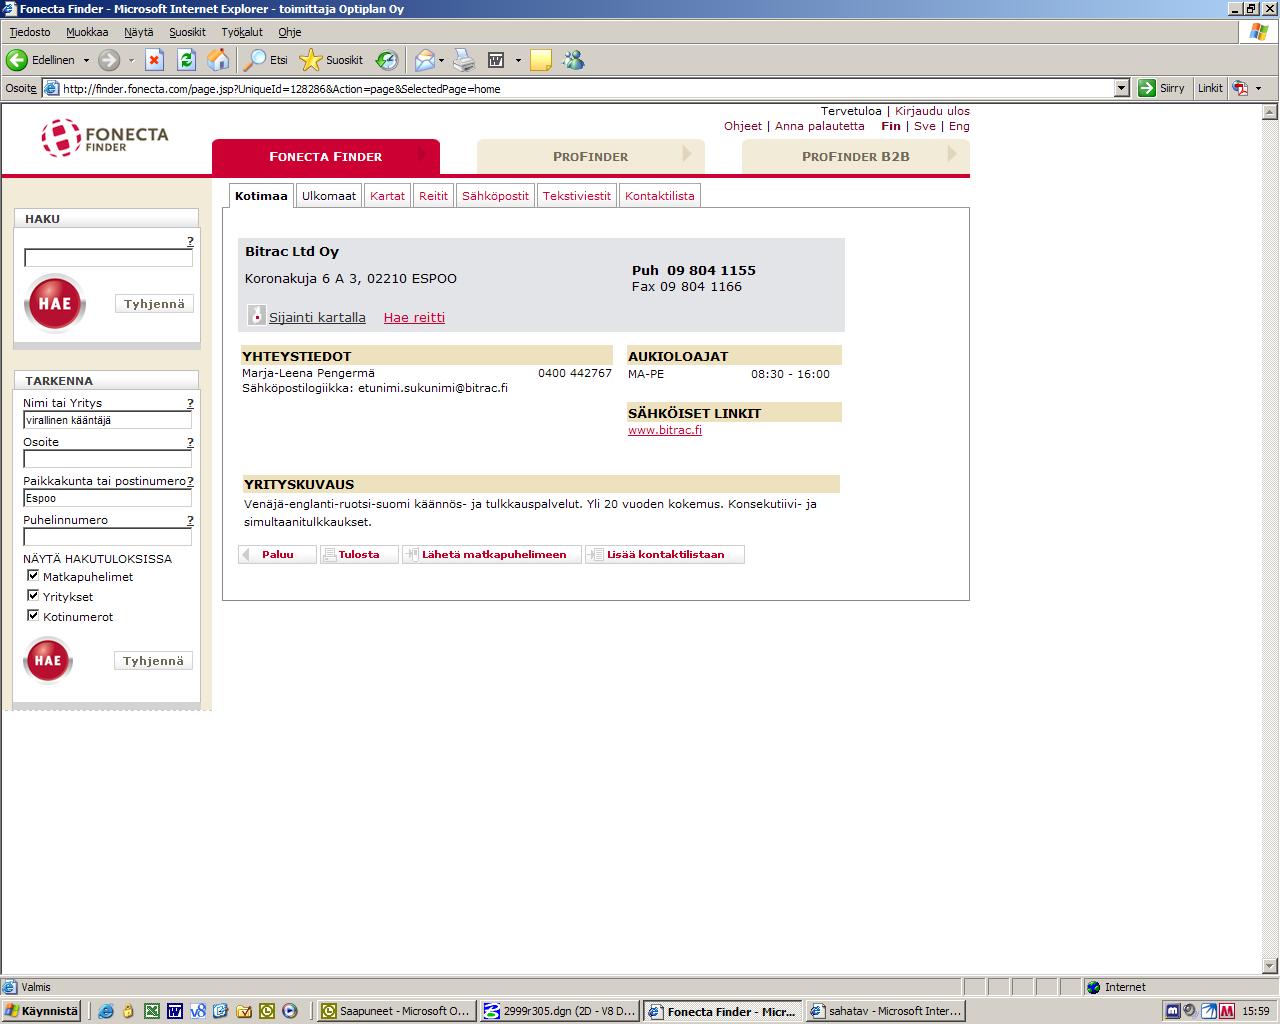Click the Stop loading toolbar icon

(154, 60)
